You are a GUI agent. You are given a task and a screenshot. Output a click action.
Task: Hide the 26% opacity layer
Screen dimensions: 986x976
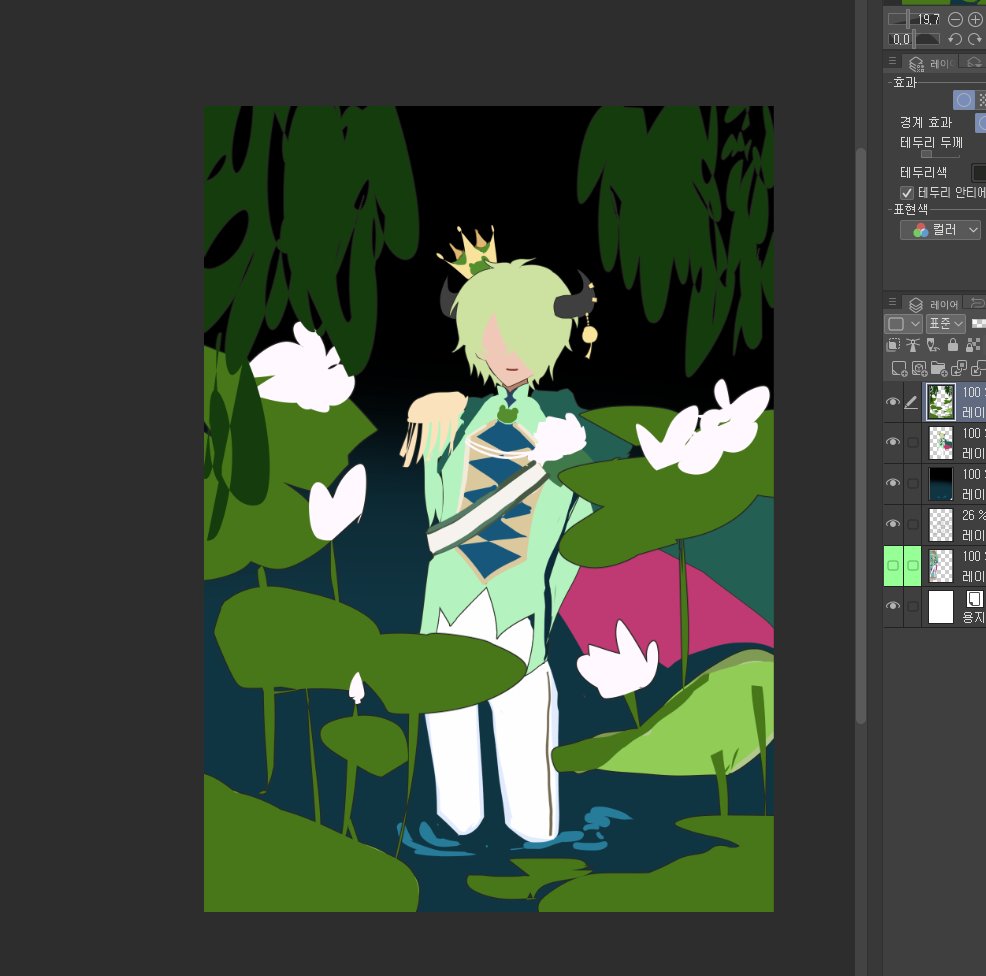[893, 524]
